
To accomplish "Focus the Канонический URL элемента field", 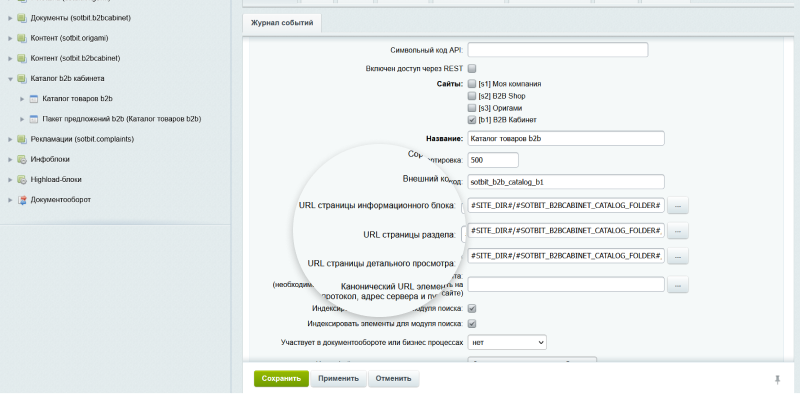I will coord(566,285).
